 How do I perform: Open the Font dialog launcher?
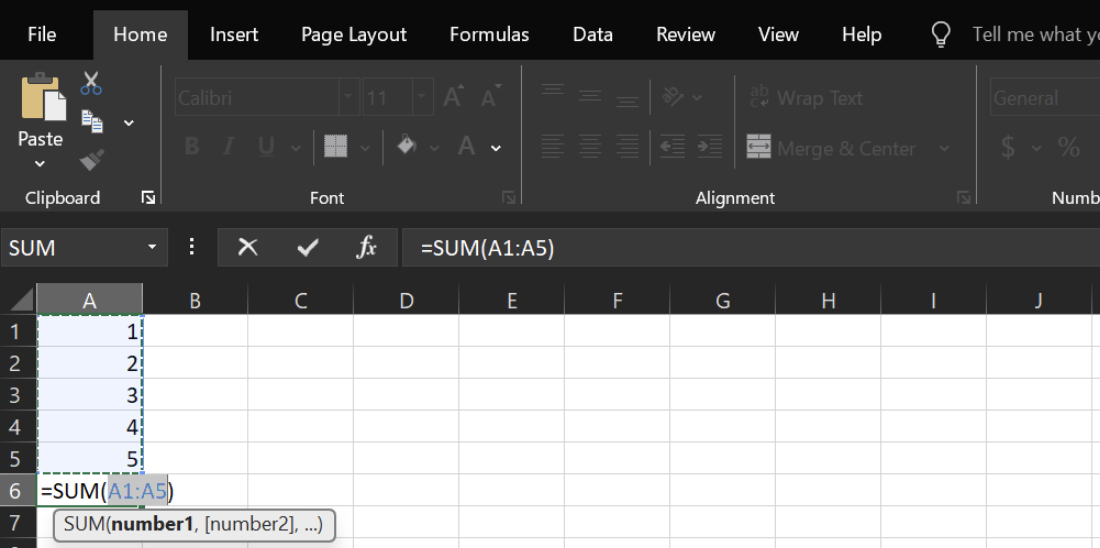(509, 198)
